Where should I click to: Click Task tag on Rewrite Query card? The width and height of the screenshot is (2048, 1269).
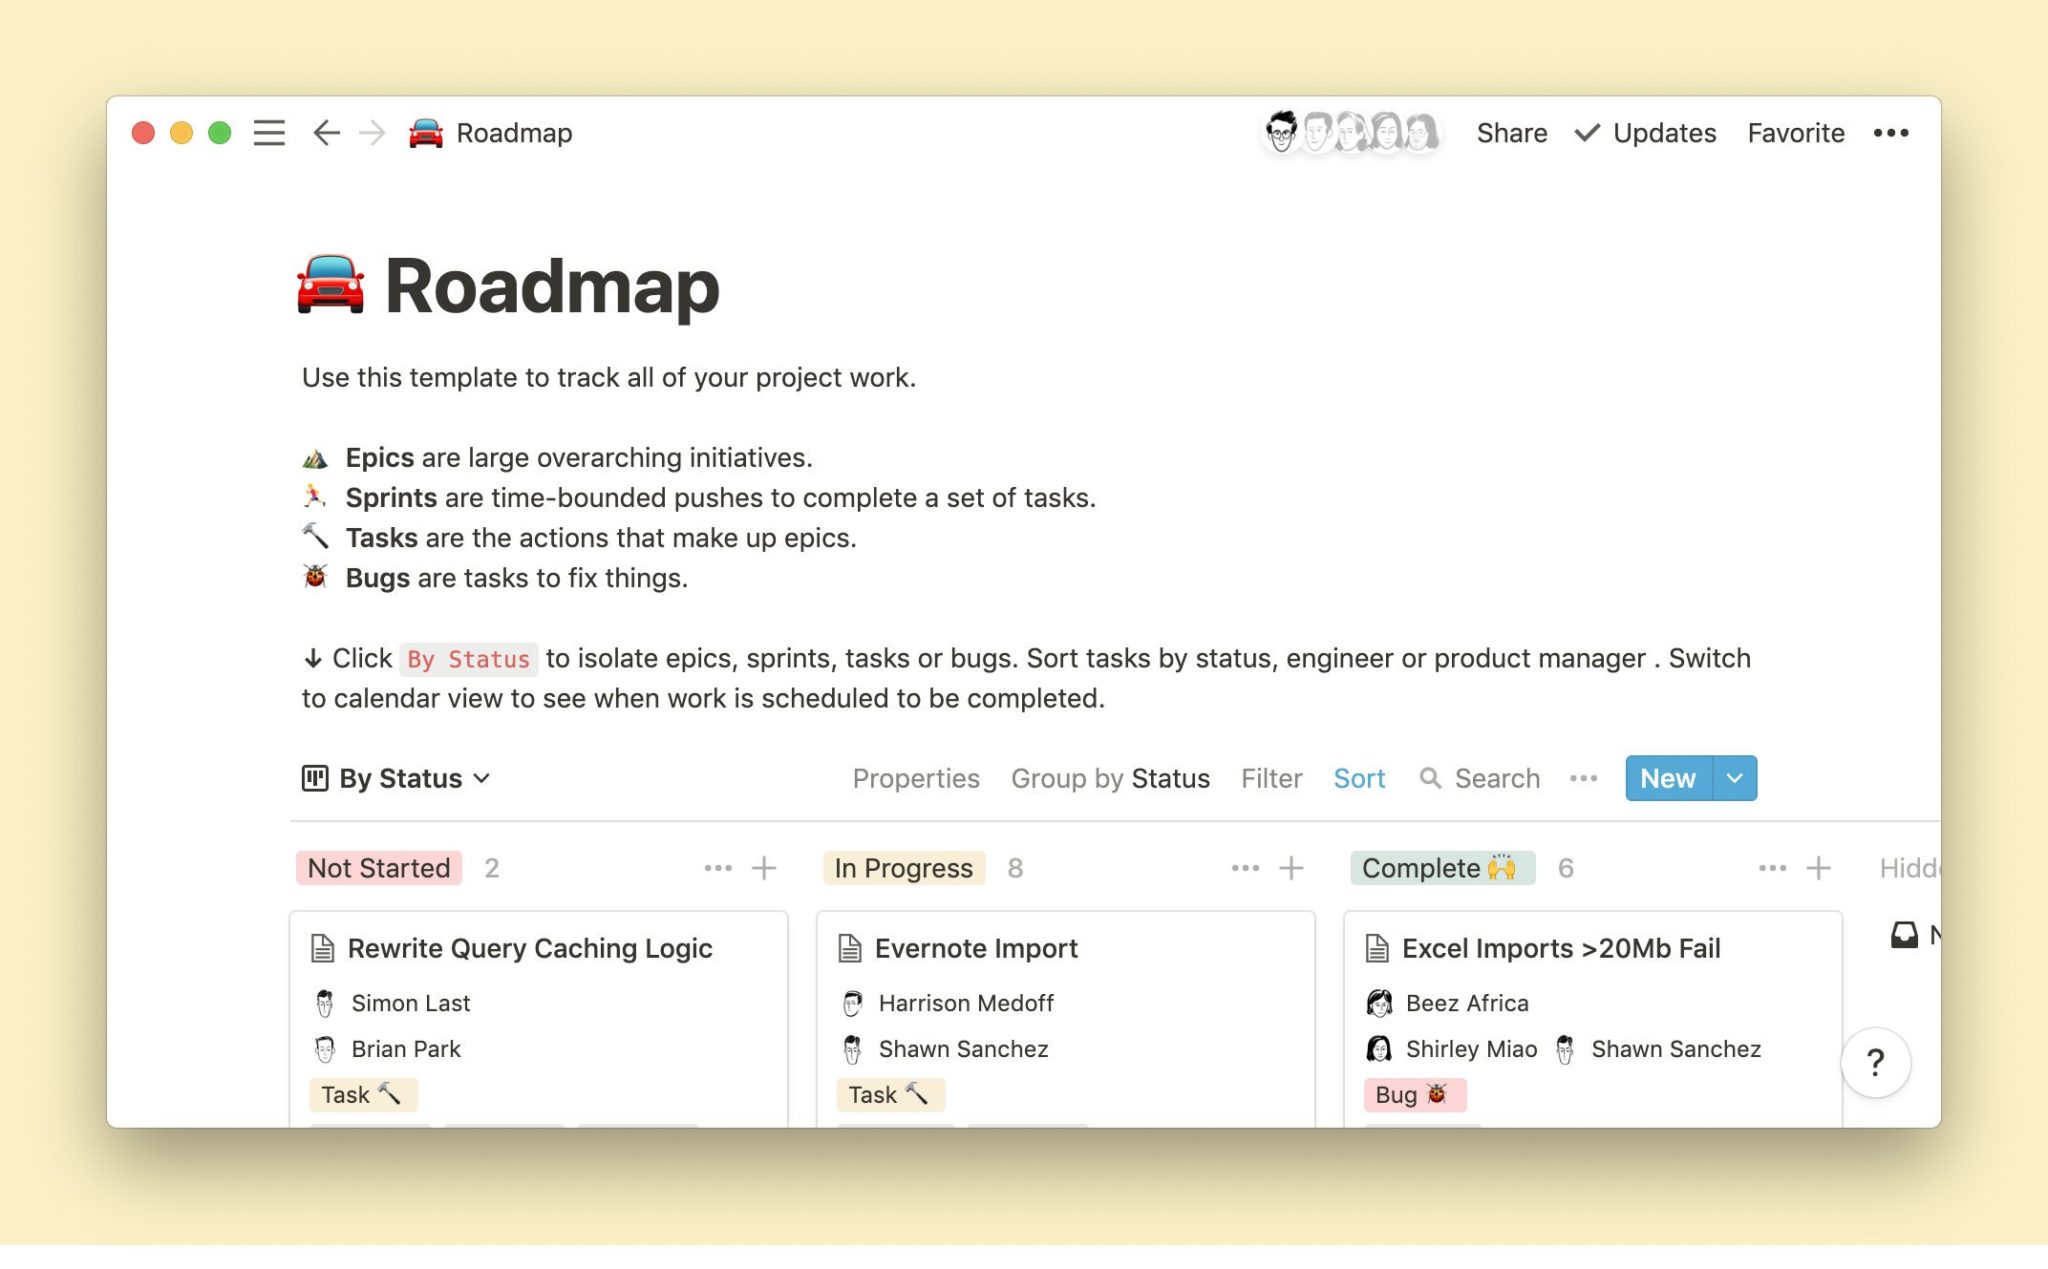tap(363, 1095)
